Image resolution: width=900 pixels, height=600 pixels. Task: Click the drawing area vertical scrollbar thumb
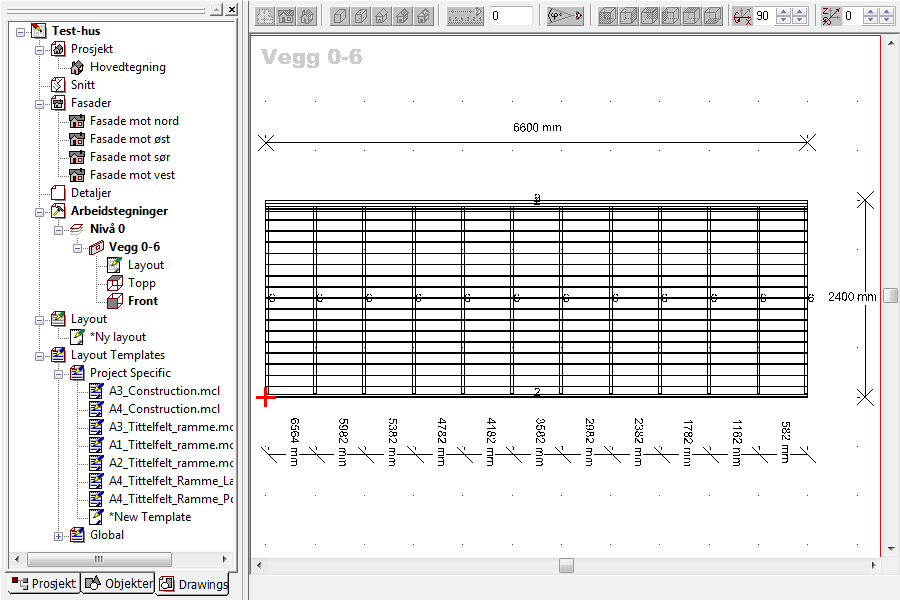click(x=890, y=295)
